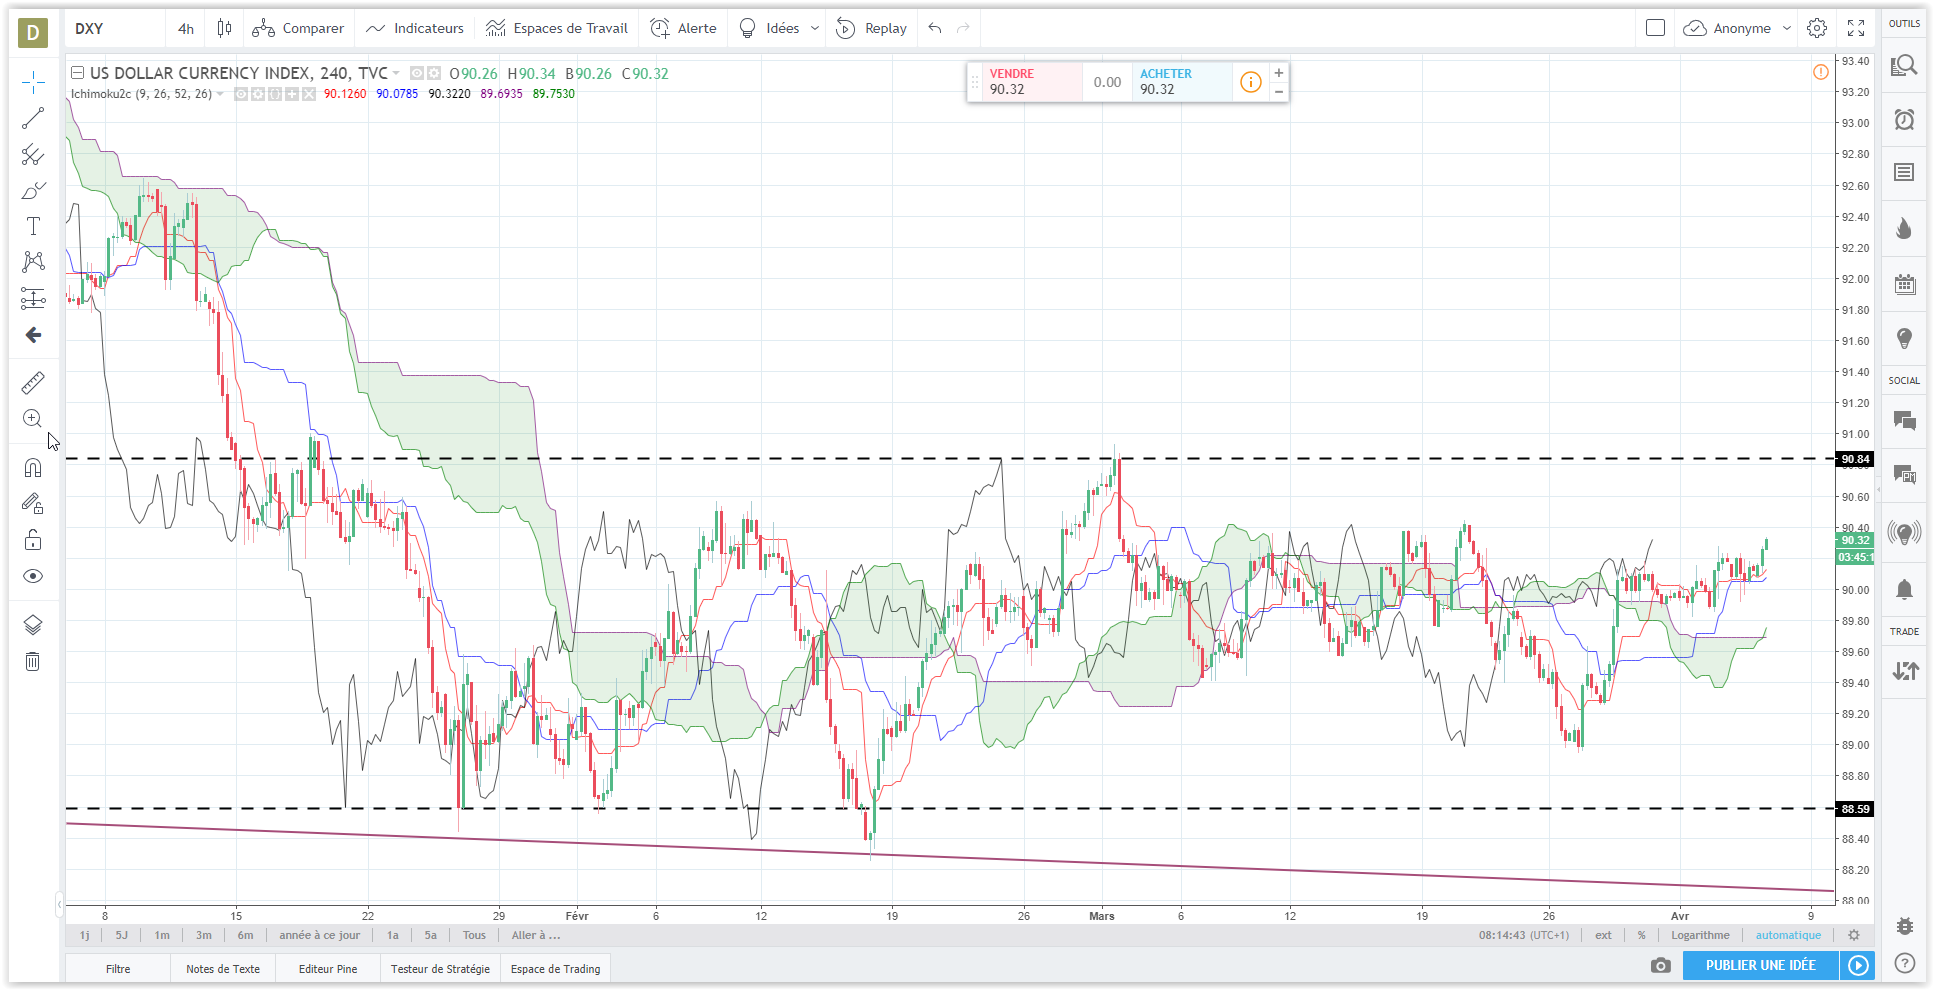Open the Testeur de Stratégie tab
Viewport: 1934px width, 990px height.
click(x=440, y=968)
